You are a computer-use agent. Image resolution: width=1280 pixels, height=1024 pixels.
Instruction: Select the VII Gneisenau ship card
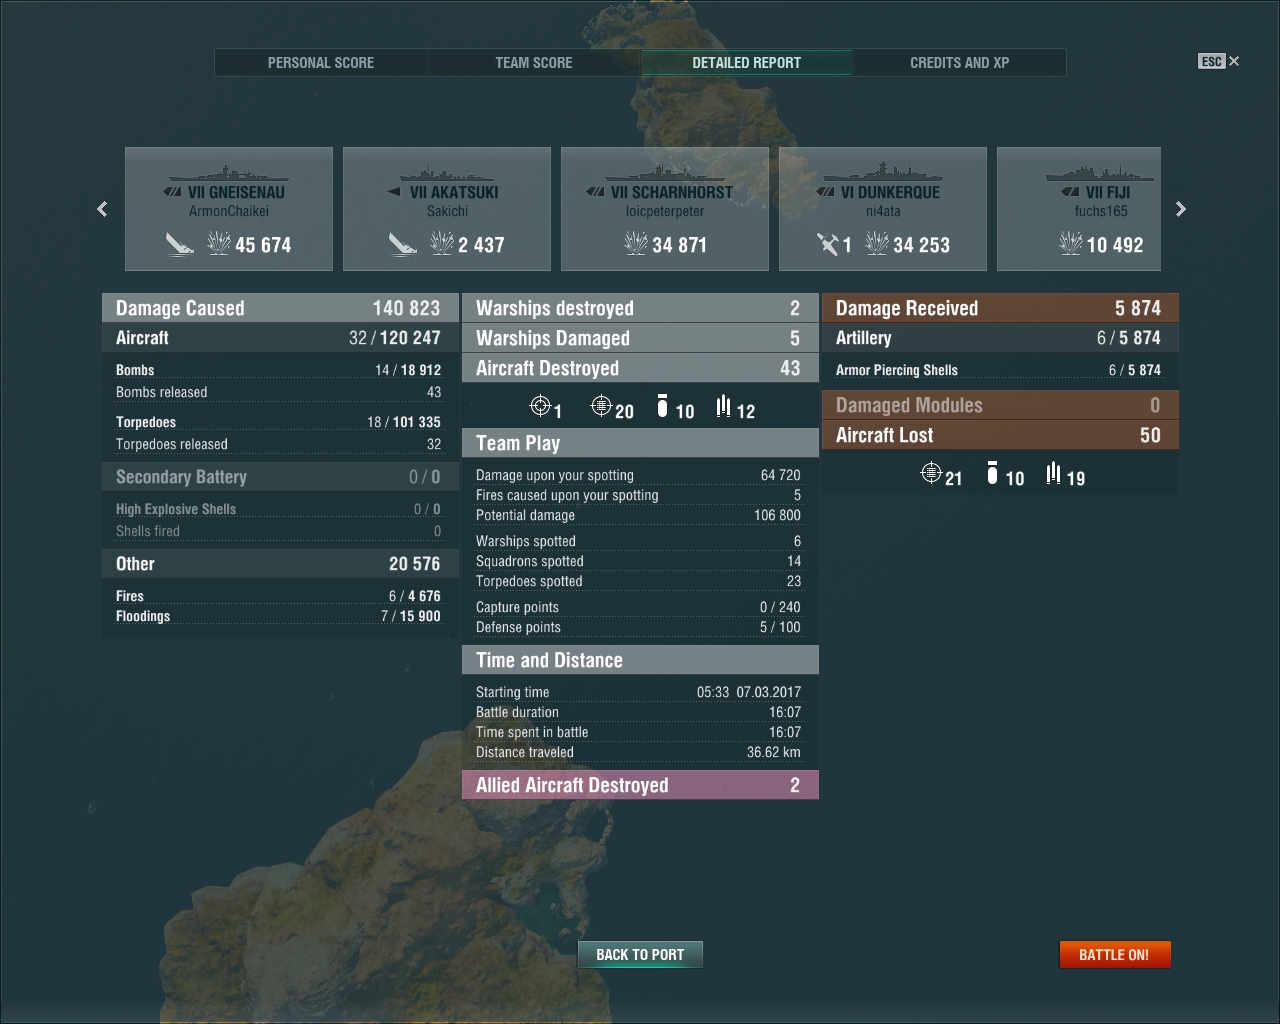click(x=229, y=209)
